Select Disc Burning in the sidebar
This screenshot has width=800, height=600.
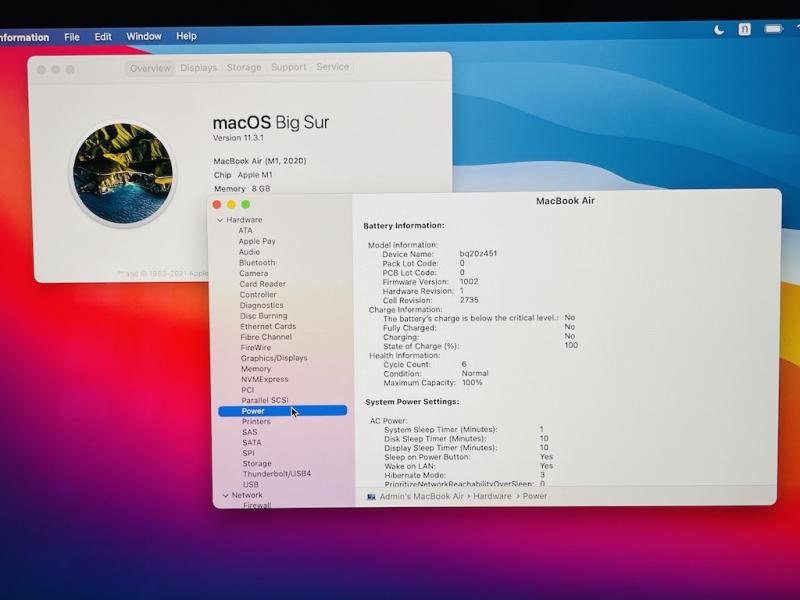point(264,316)
